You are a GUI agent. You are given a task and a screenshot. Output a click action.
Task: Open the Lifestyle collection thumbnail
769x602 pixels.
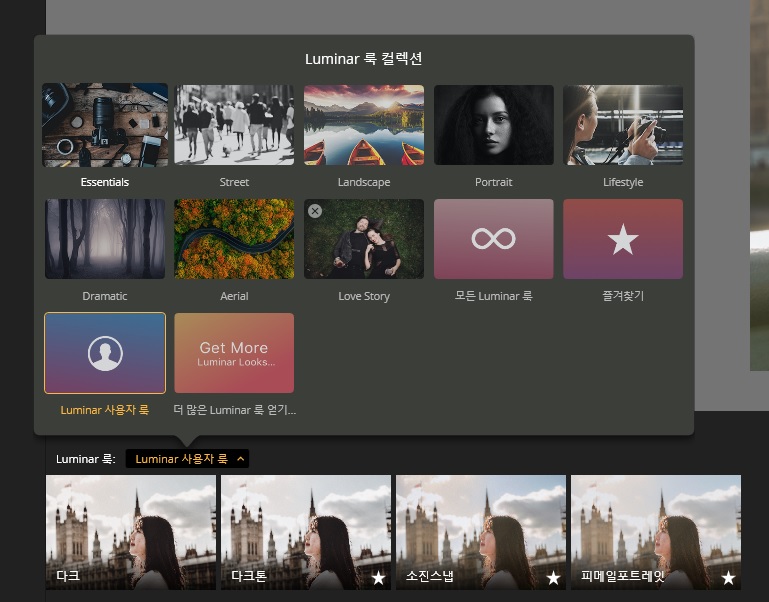(623, 125)
